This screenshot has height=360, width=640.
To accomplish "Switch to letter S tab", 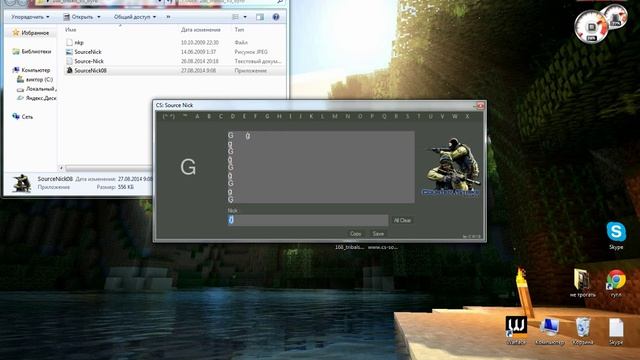I will pos(407,116).
